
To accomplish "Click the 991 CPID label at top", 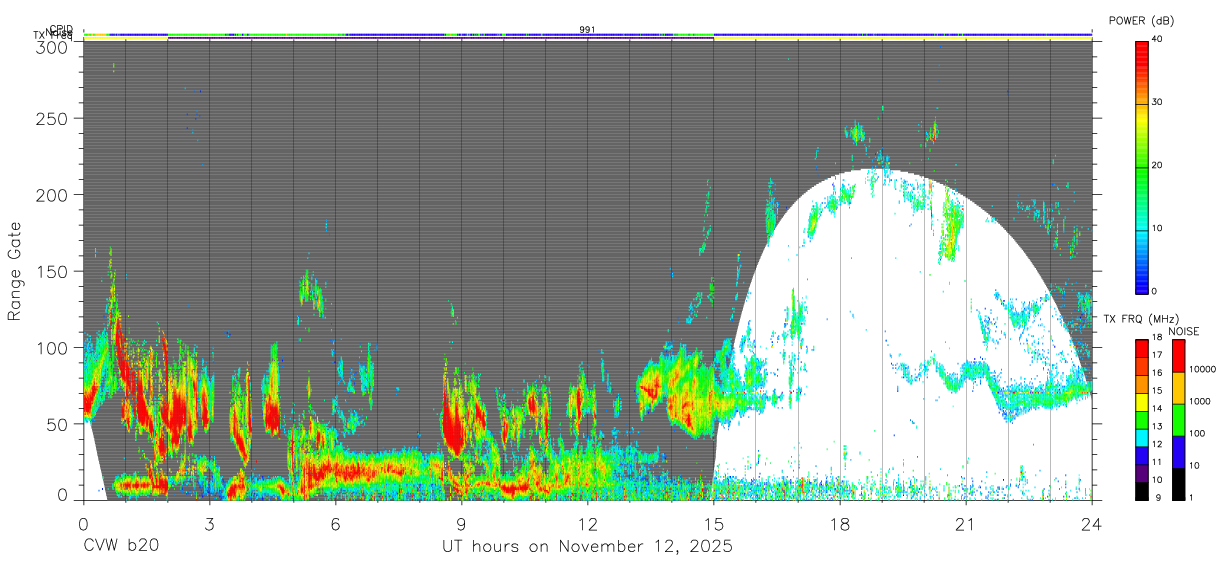I will pos(588,30).
